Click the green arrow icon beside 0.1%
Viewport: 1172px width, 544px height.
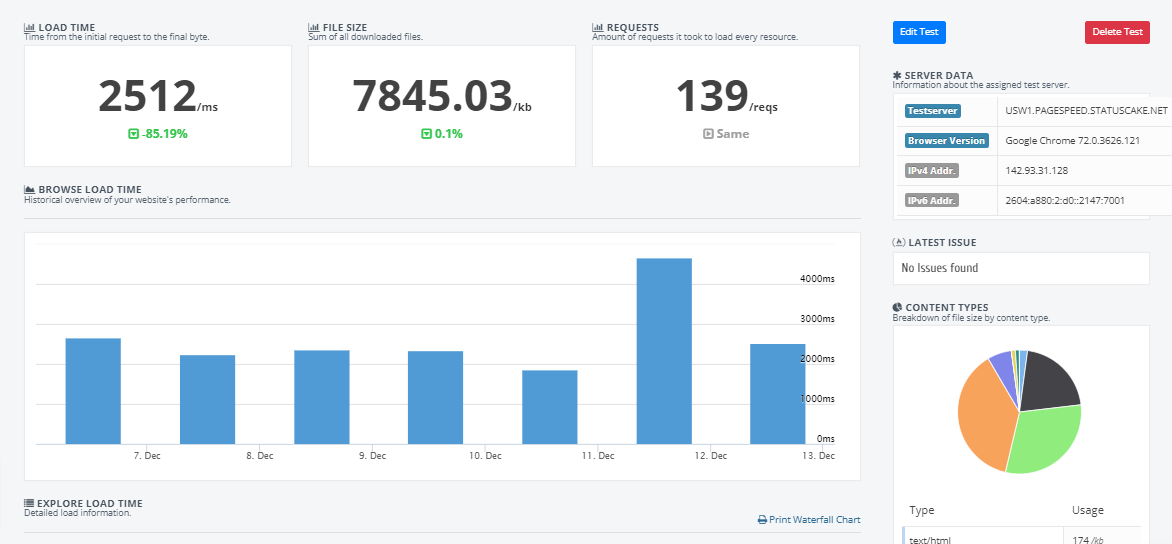pyautogui.click(x=426, y=134)
